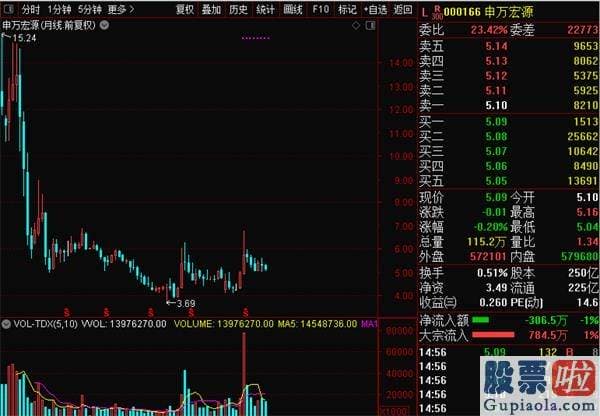Select 买二 price 5.08
600x416 pixels.
pyautogui.click(x=496, y=137)
